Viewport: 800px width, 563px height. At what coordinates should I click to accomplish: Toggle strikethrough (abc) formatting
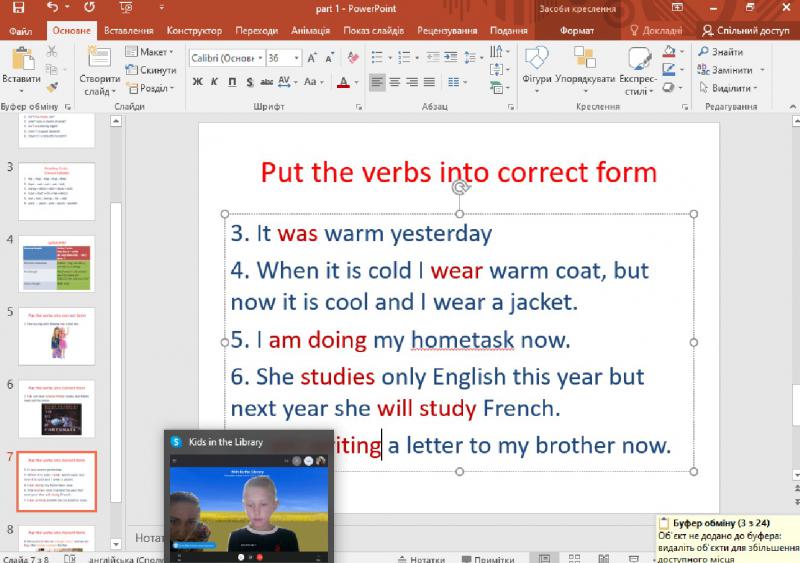point(266,82)
